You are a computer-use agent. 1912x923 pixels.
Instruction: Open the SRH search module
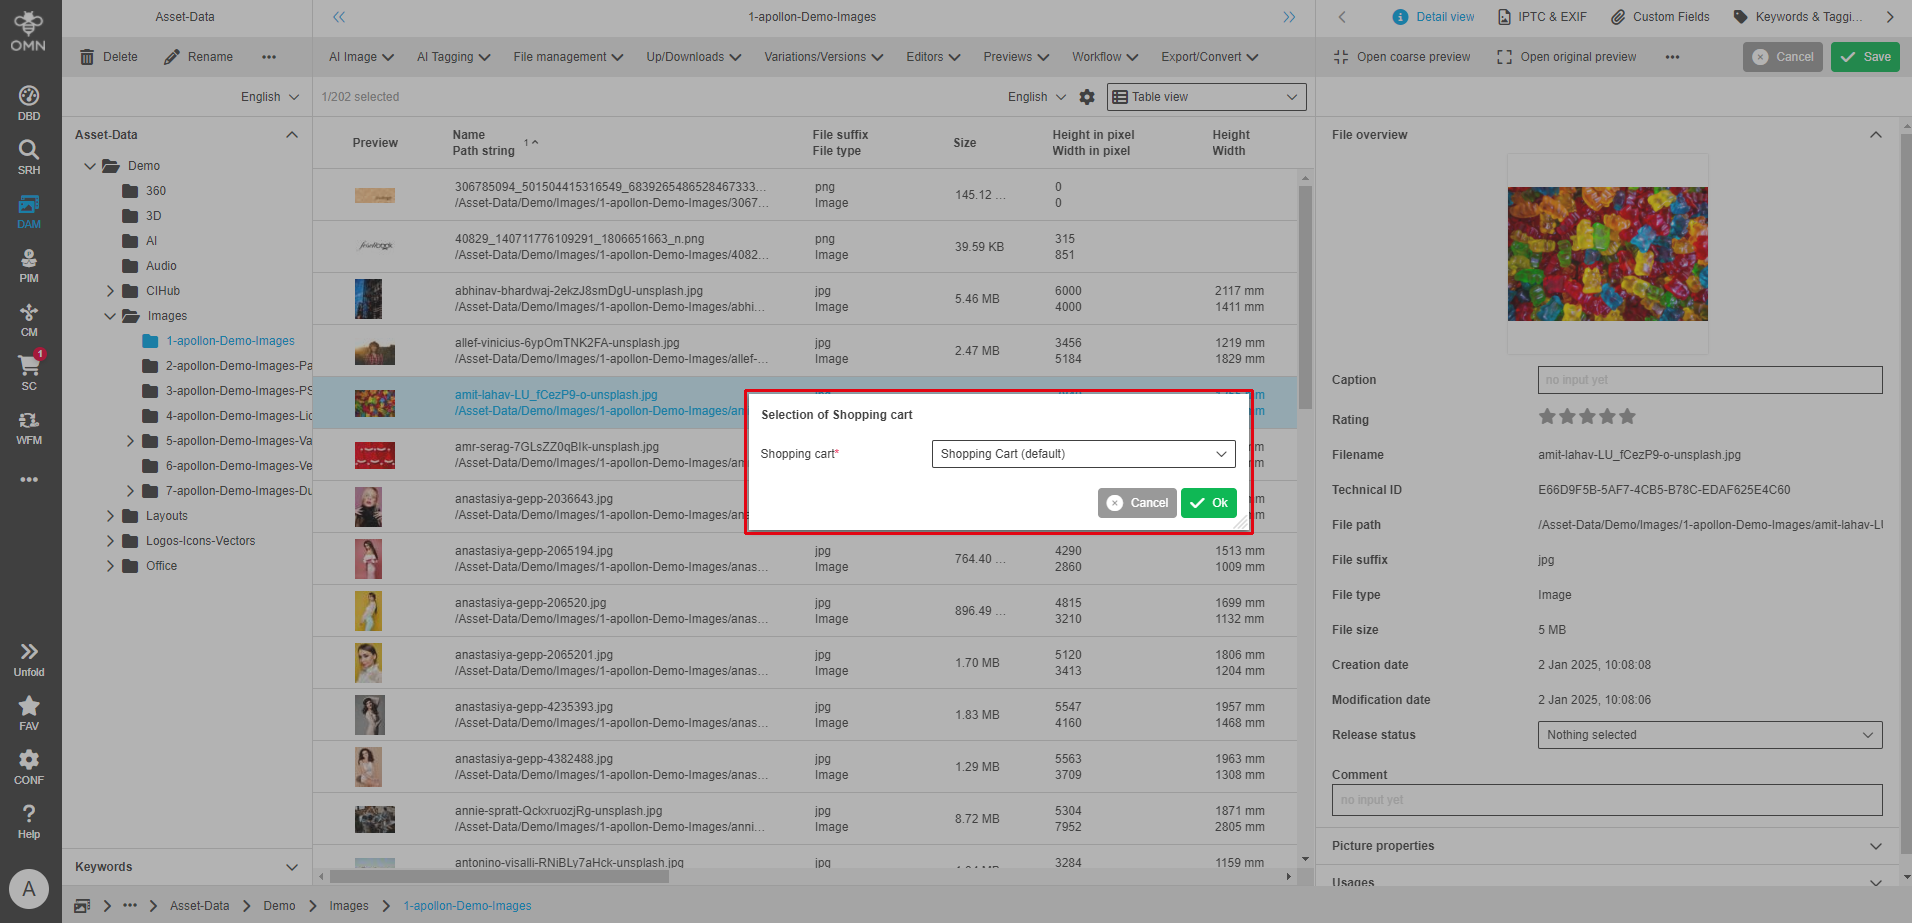29,156
